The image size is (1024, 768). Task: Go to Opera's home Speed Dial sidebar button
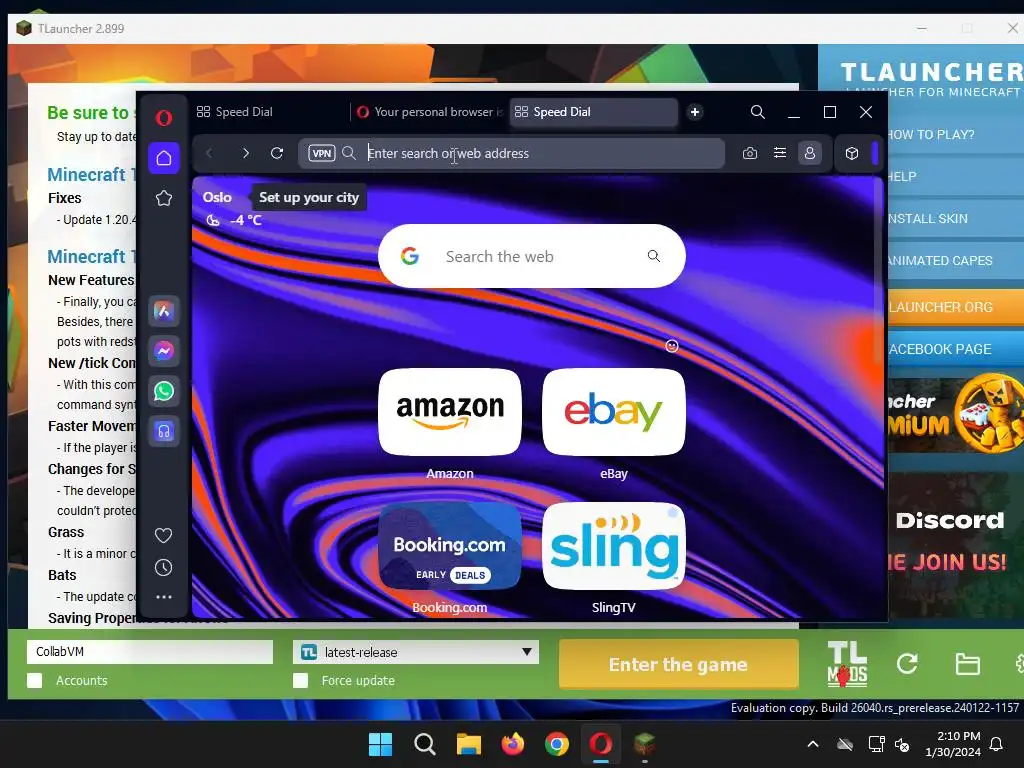[x=164, y=158]
